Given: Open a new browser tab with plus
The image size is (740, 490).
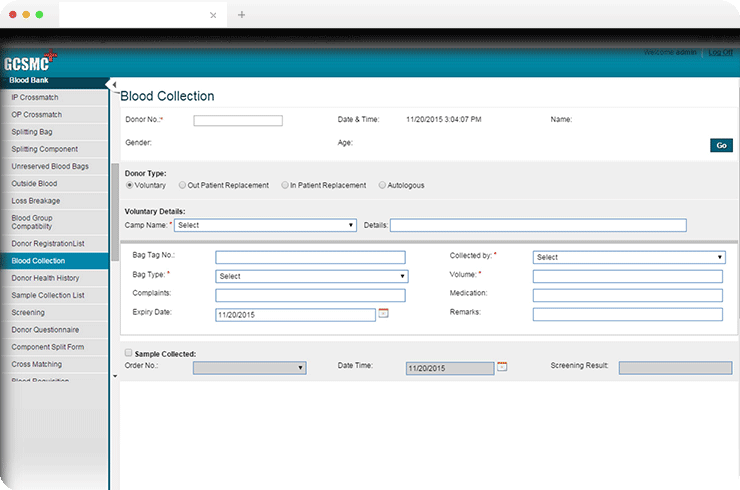Looking at the screenshot, I should [x=242, y=15].
